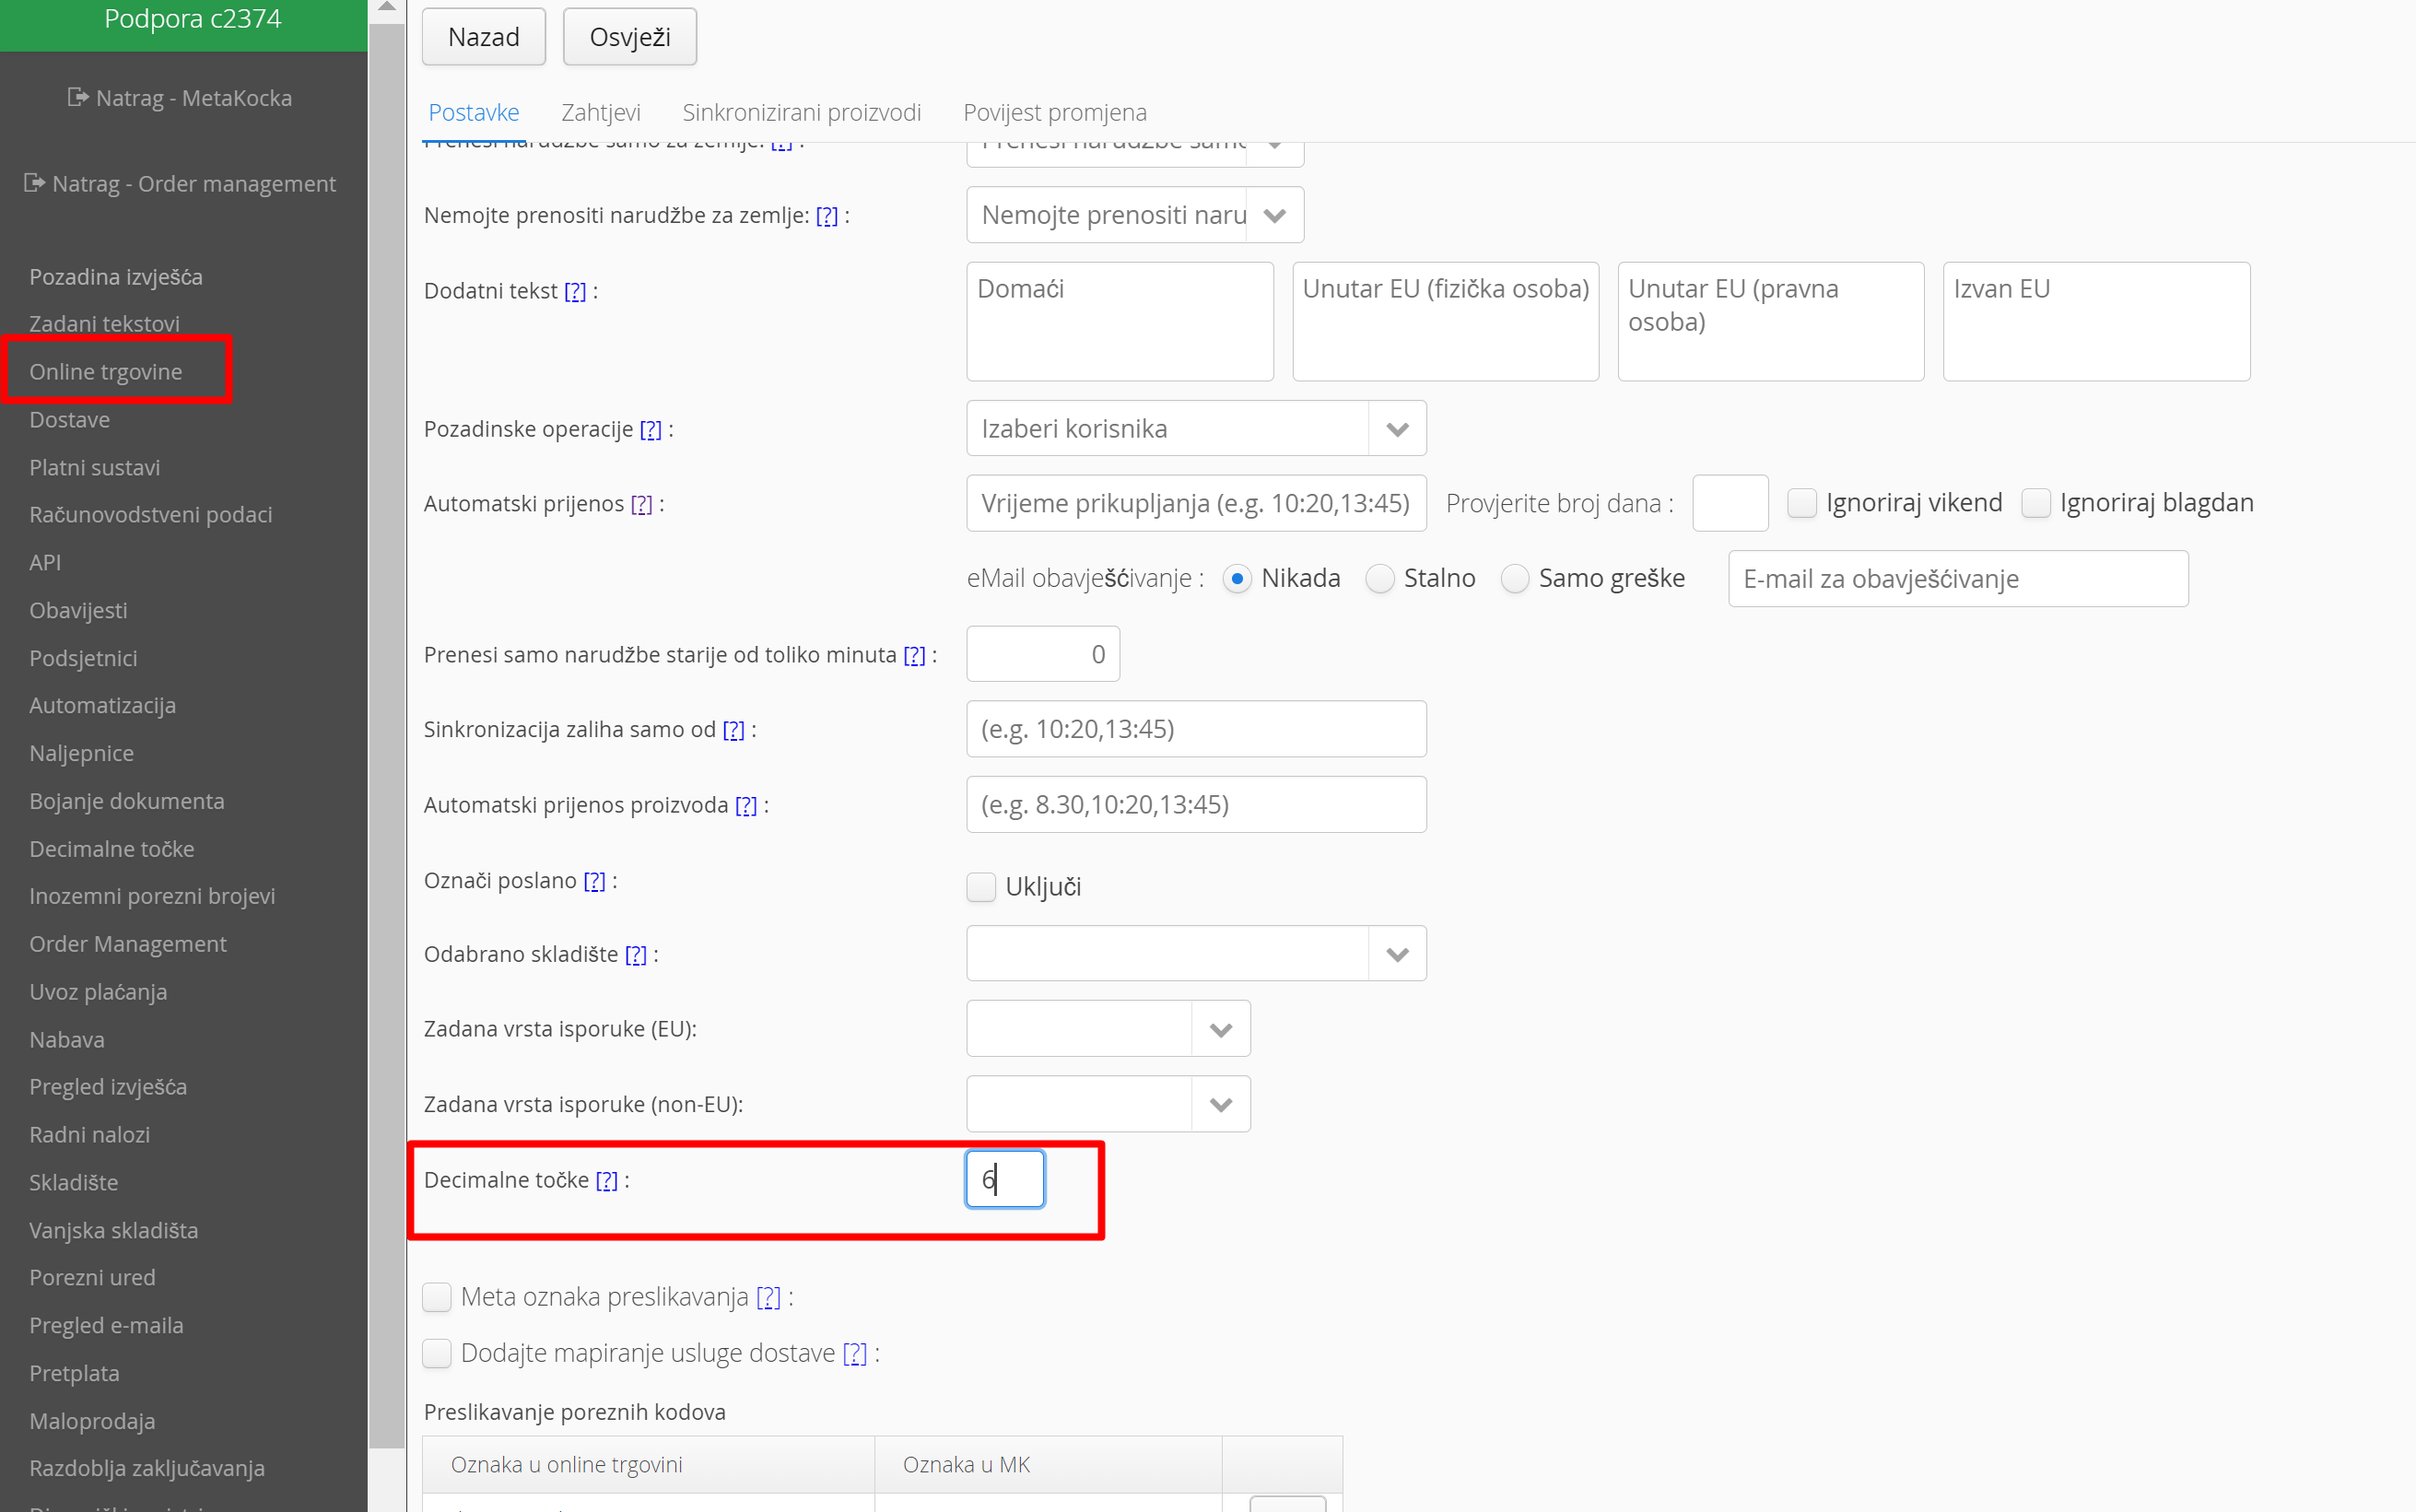Select the Samo greške radio option
This screenshot has width=2416, height=1512.
1515,578
